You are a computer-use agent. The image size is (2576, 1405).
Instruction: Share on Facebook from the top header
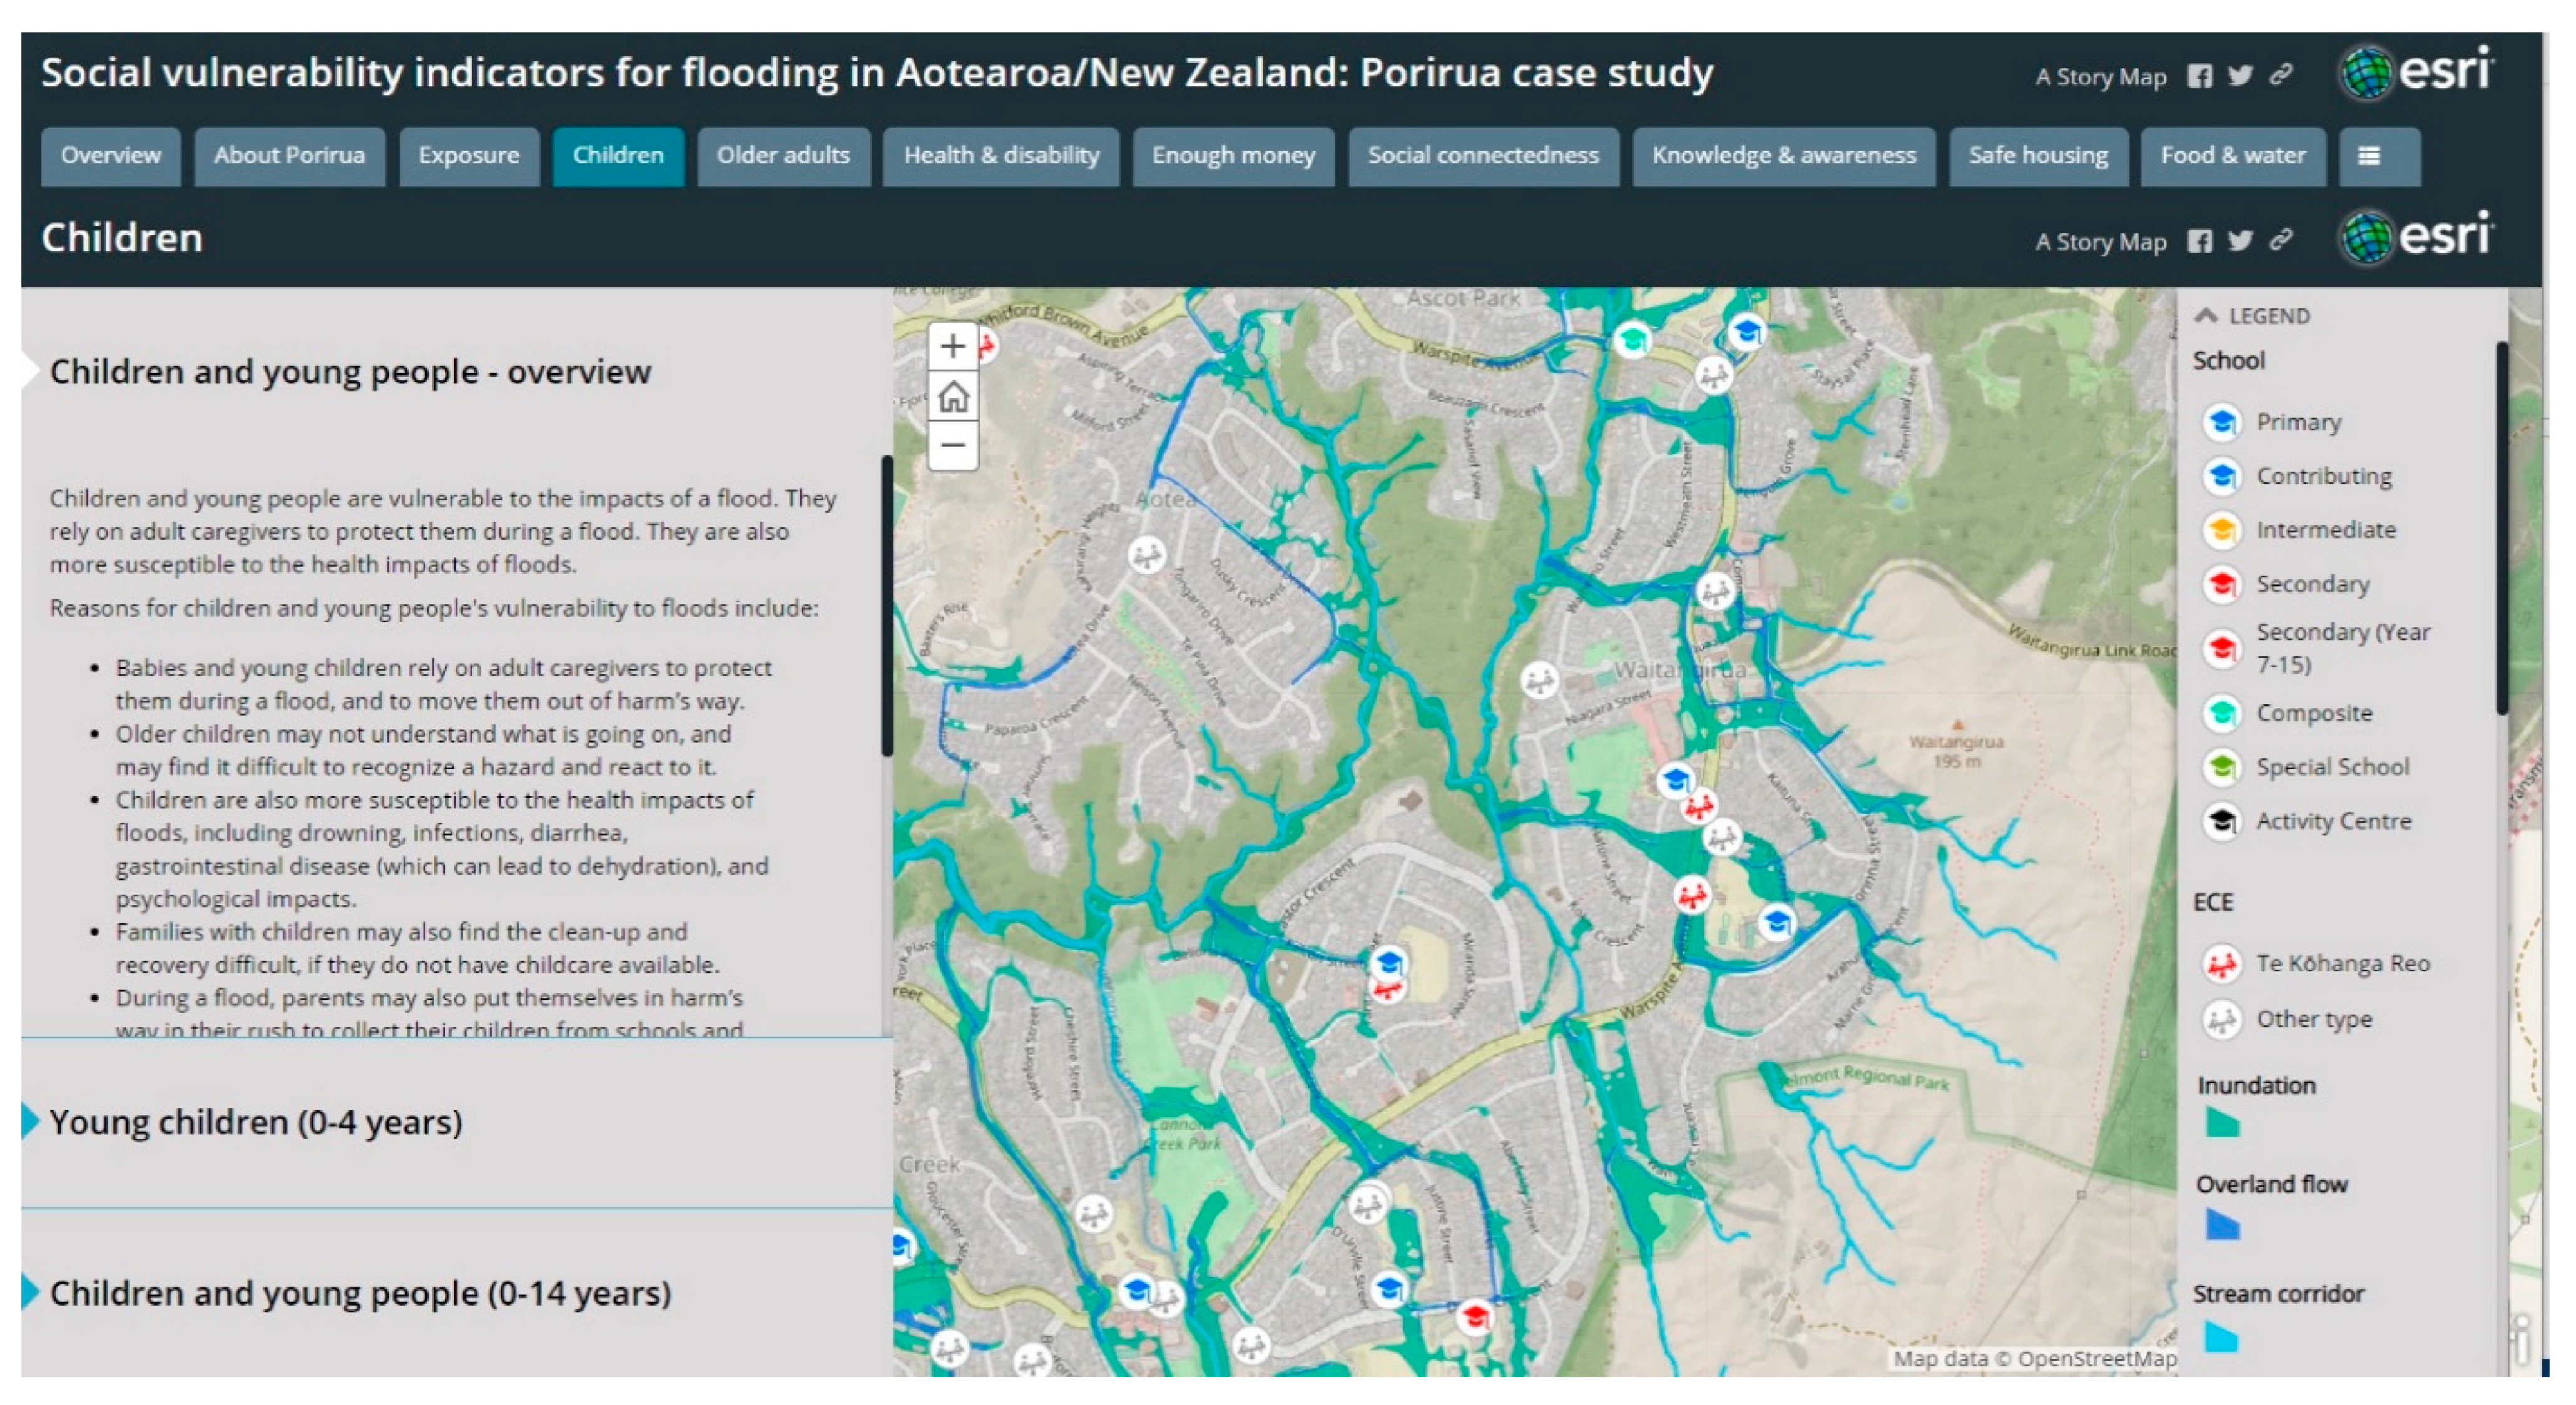tap(2199, 76)
